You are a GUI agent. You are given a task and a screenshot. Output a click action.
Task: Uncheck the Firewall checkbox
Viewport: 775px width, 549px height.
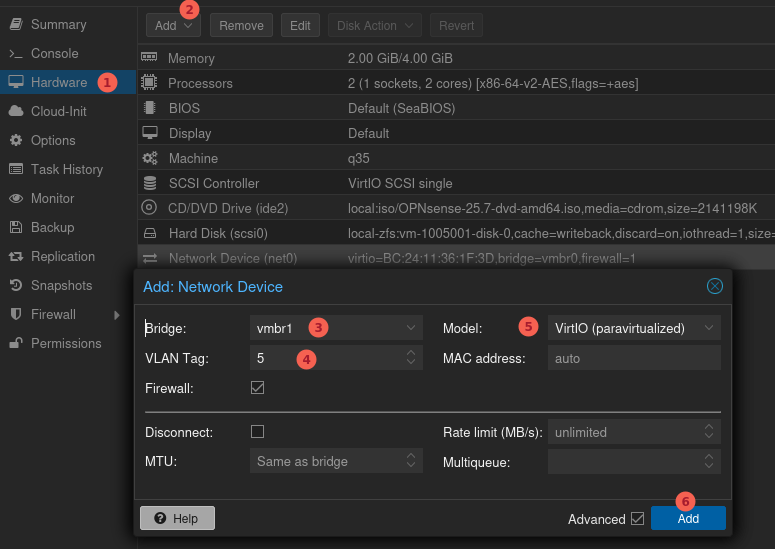coord(258,387)
